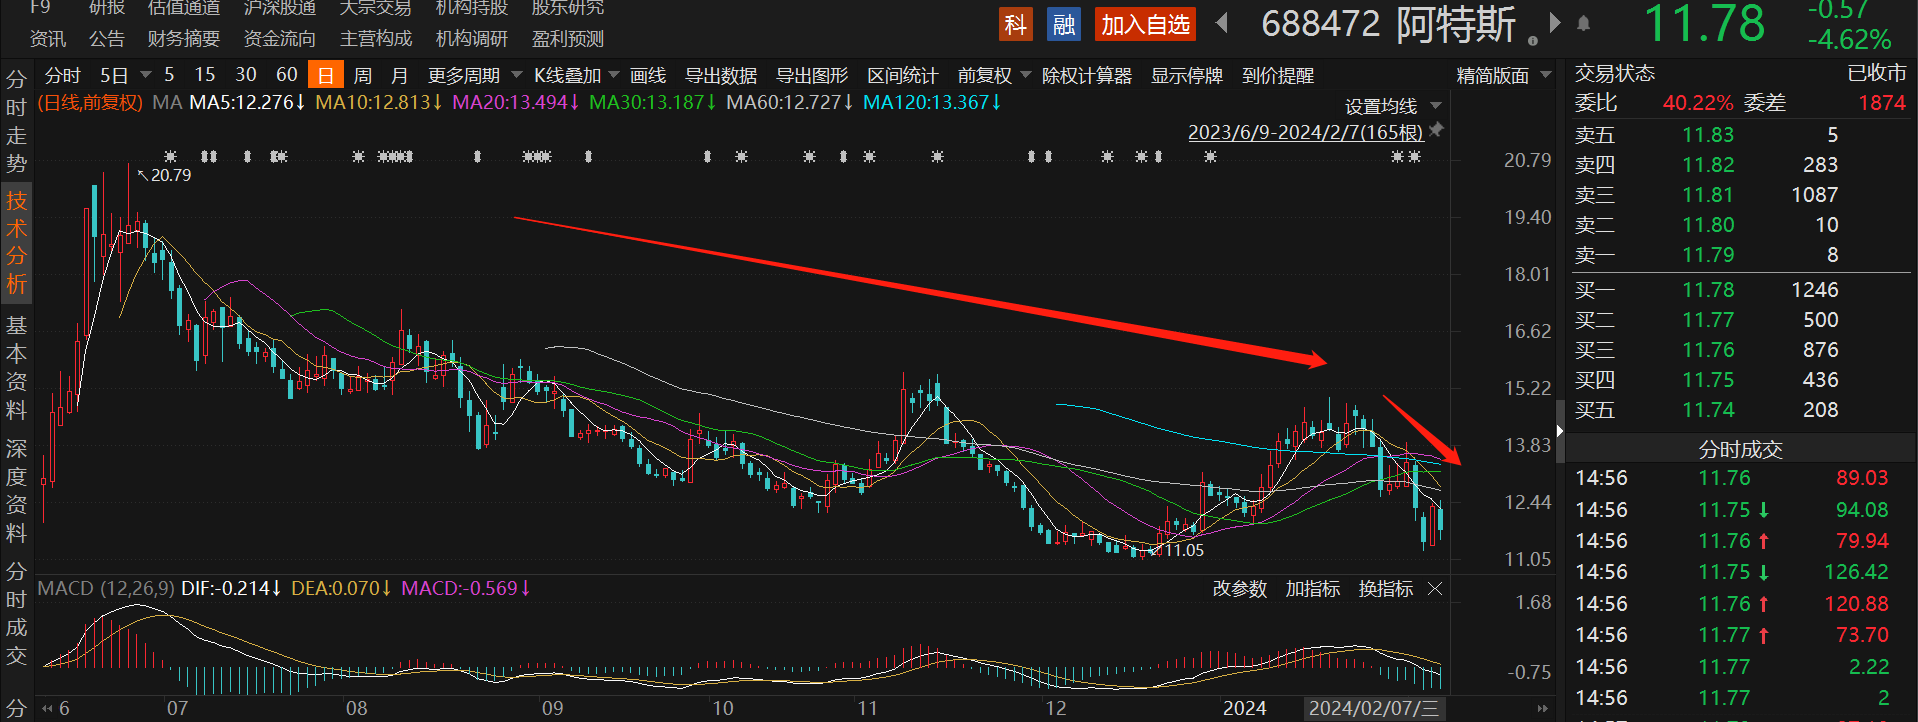Image resolution: width=1918 pixels, height=722 pixels.
Task: Switch to 分时 intraday chart
Action: point(62,75)
